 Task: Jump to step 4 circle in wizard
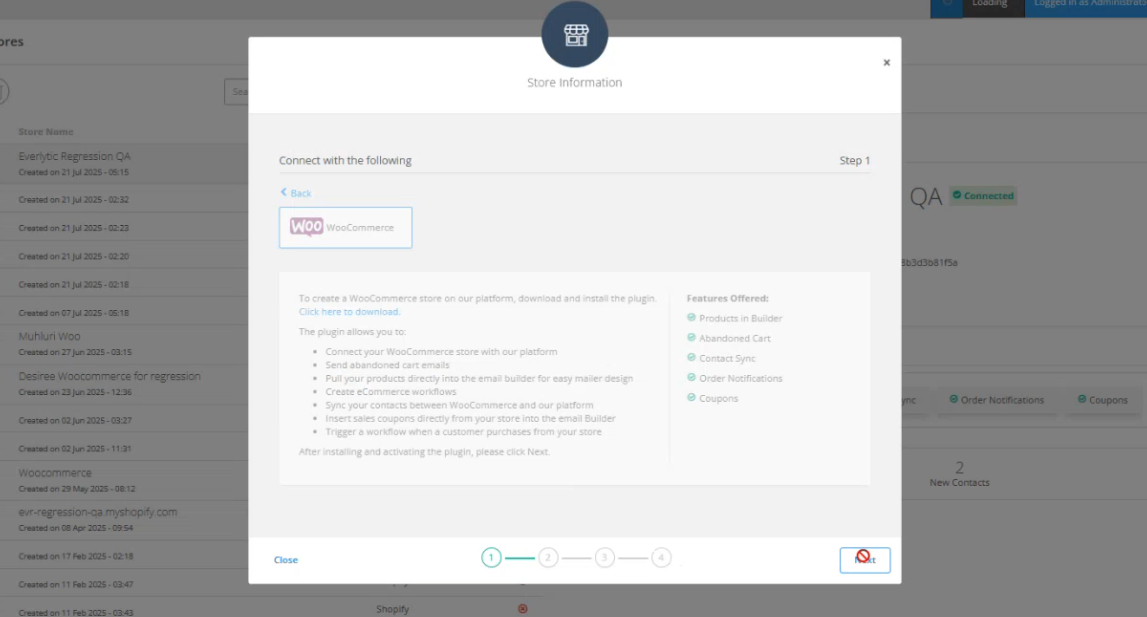coord(661,558)
